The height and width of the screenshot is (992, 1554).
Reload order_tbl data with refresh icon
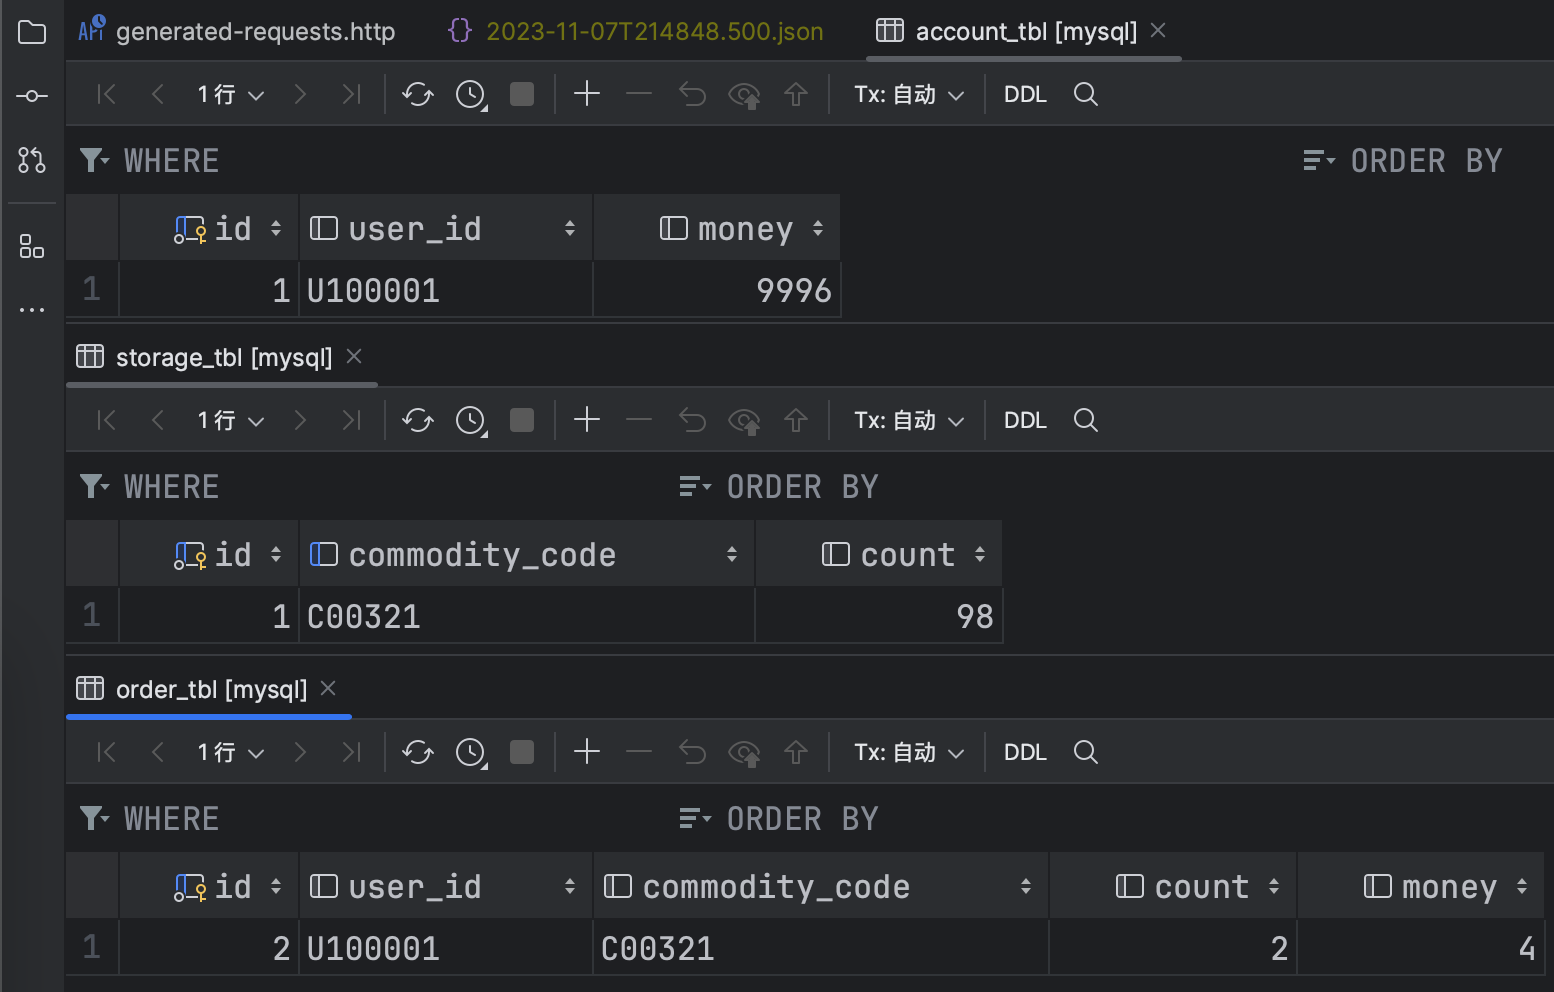[418, 752]
